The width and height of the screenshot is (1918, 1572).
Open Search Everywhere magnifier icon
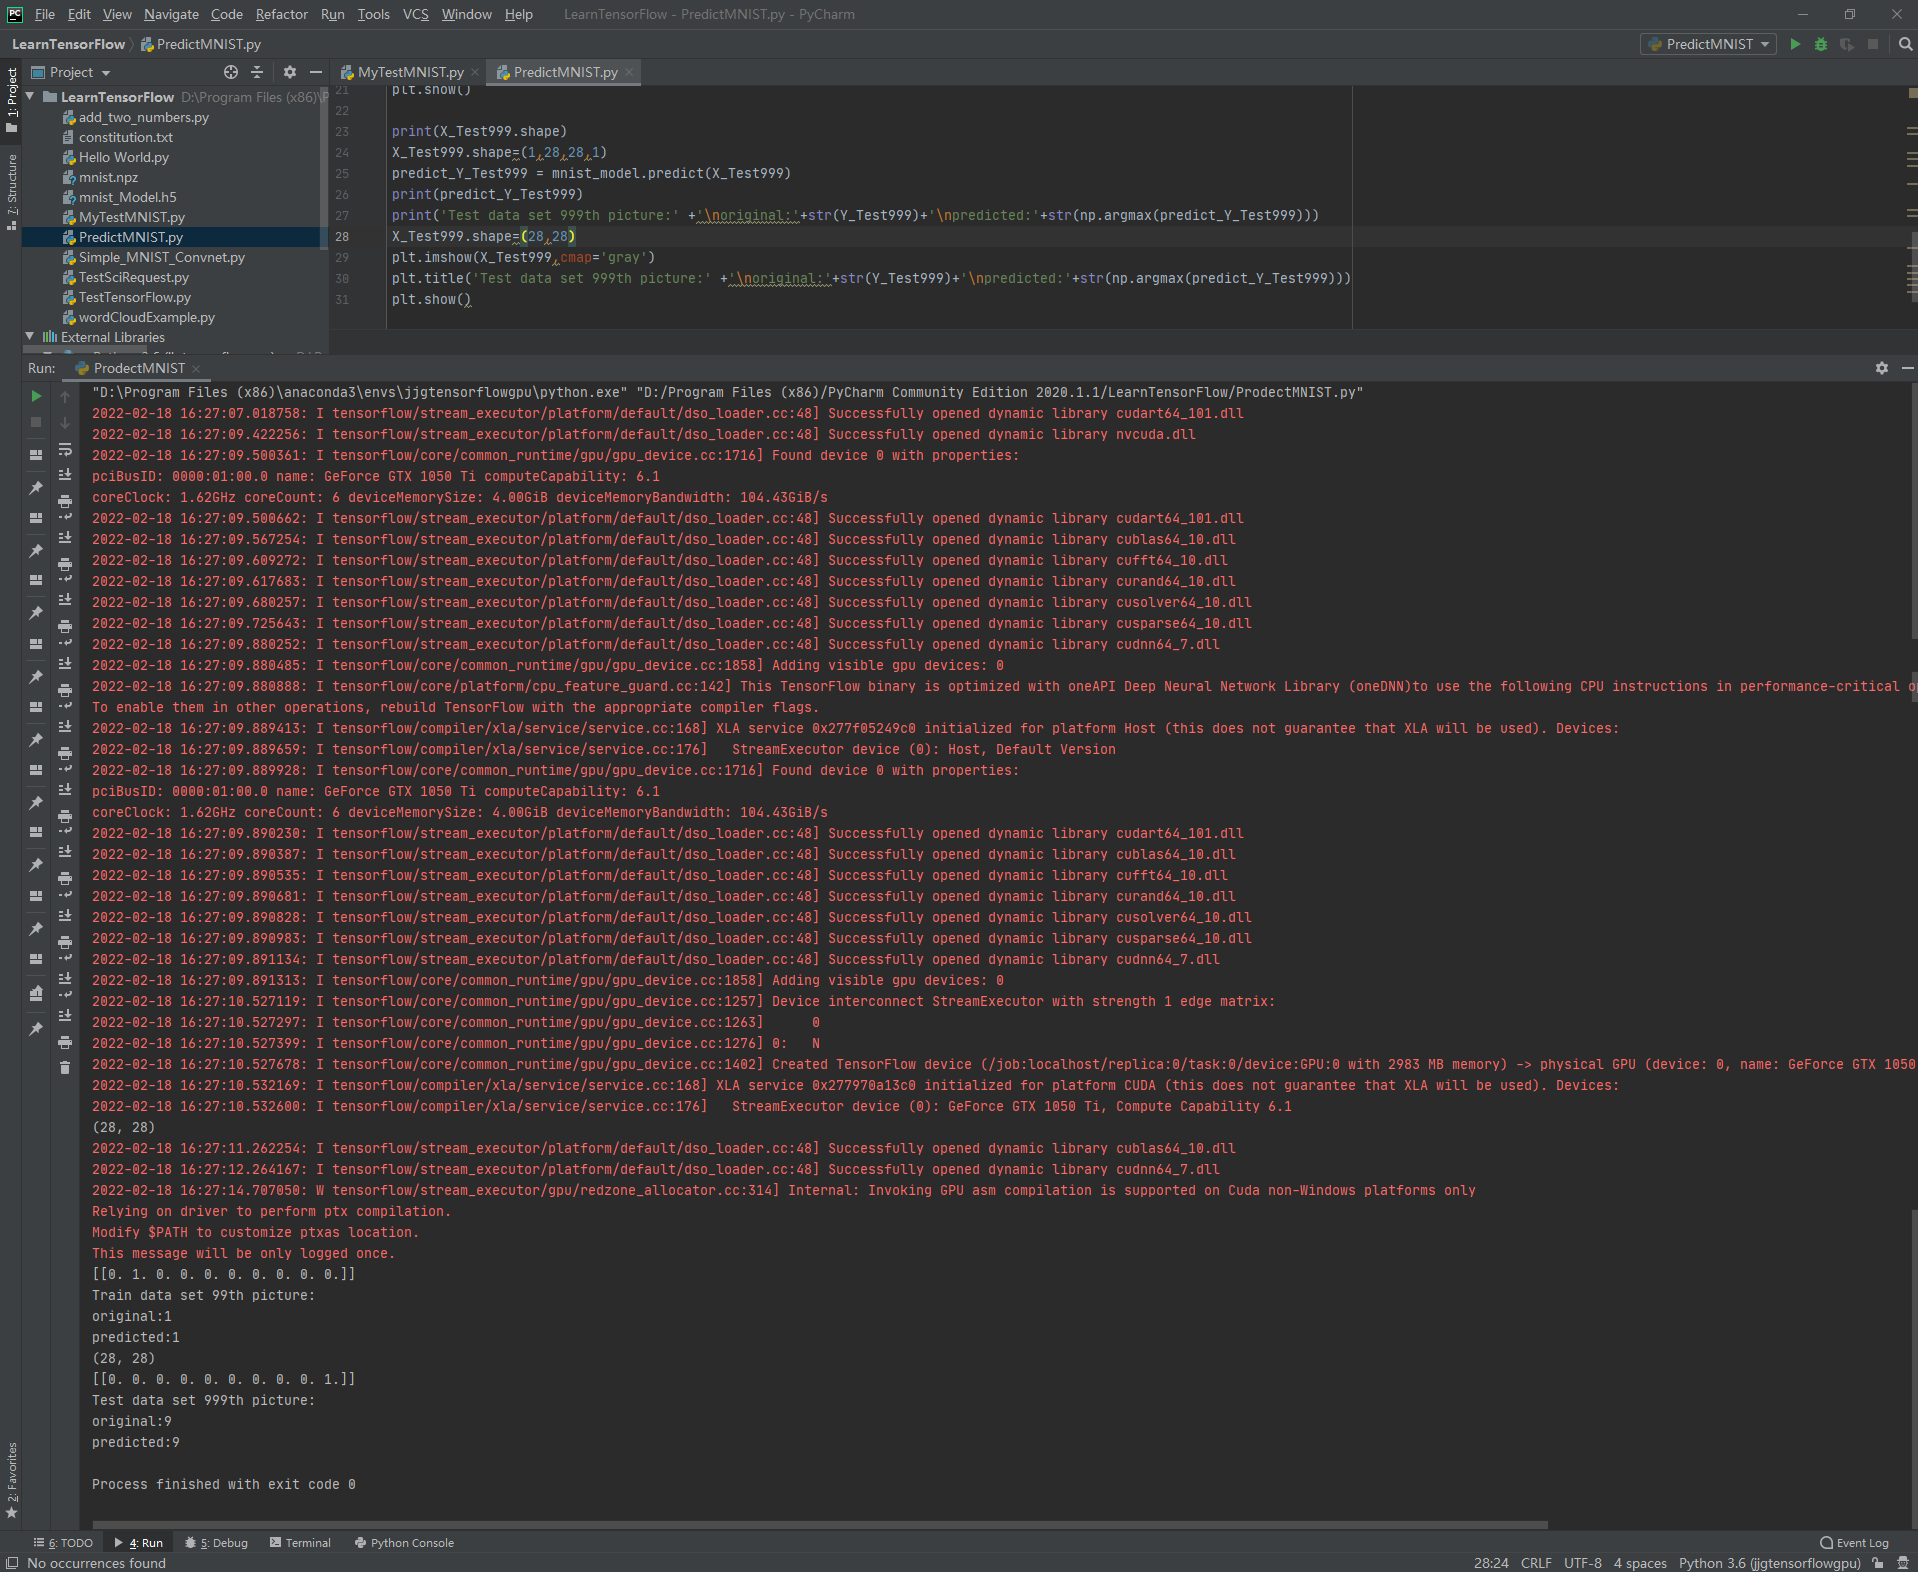pyautogui.click(x=1905, y=44)
